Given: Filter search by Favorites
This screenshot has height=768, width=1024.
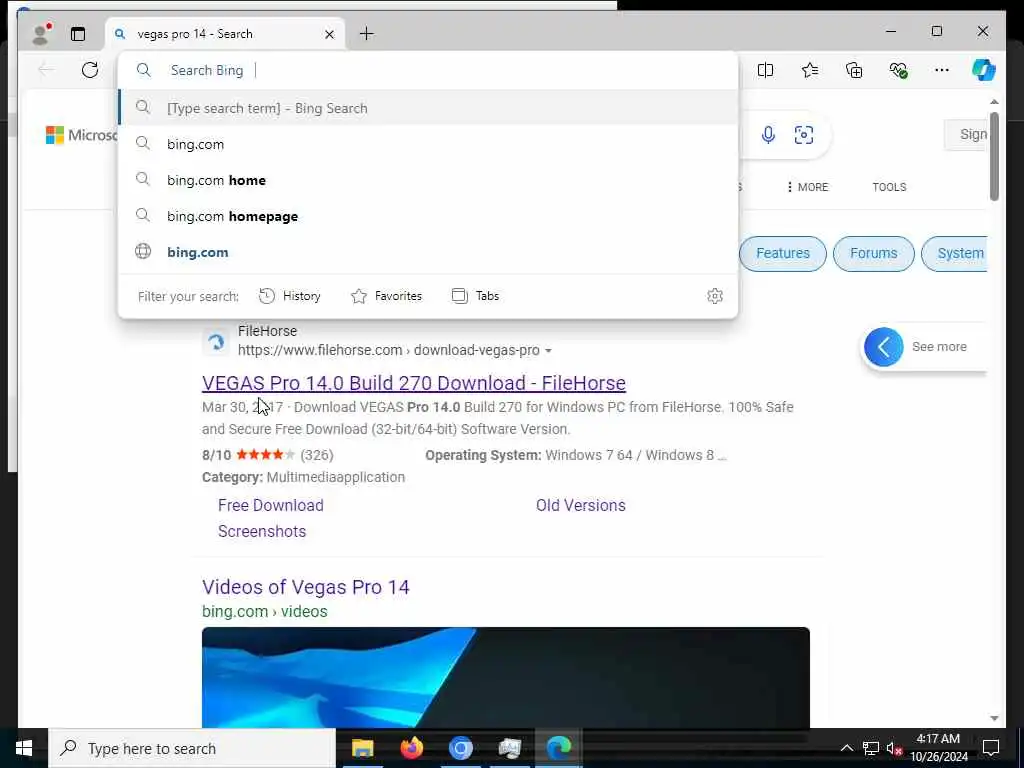Looking at the screenshot, I should pos(387,296).
